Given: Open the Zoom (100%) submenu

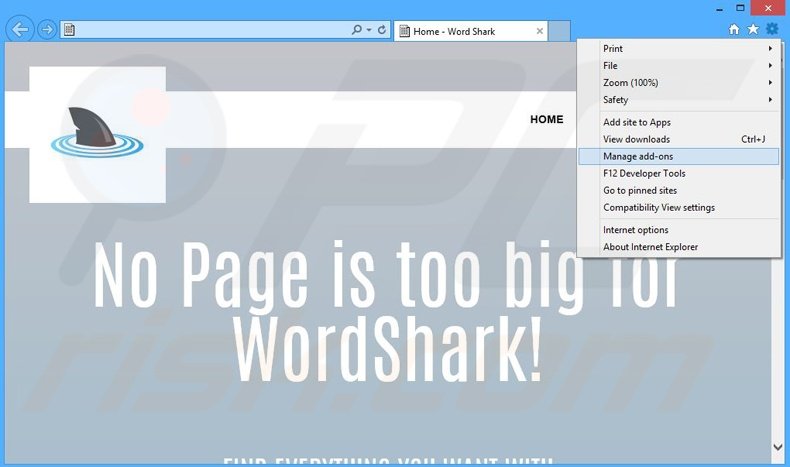Looking at the screenshot, I should pyautogui.click(x=679, y=83).
